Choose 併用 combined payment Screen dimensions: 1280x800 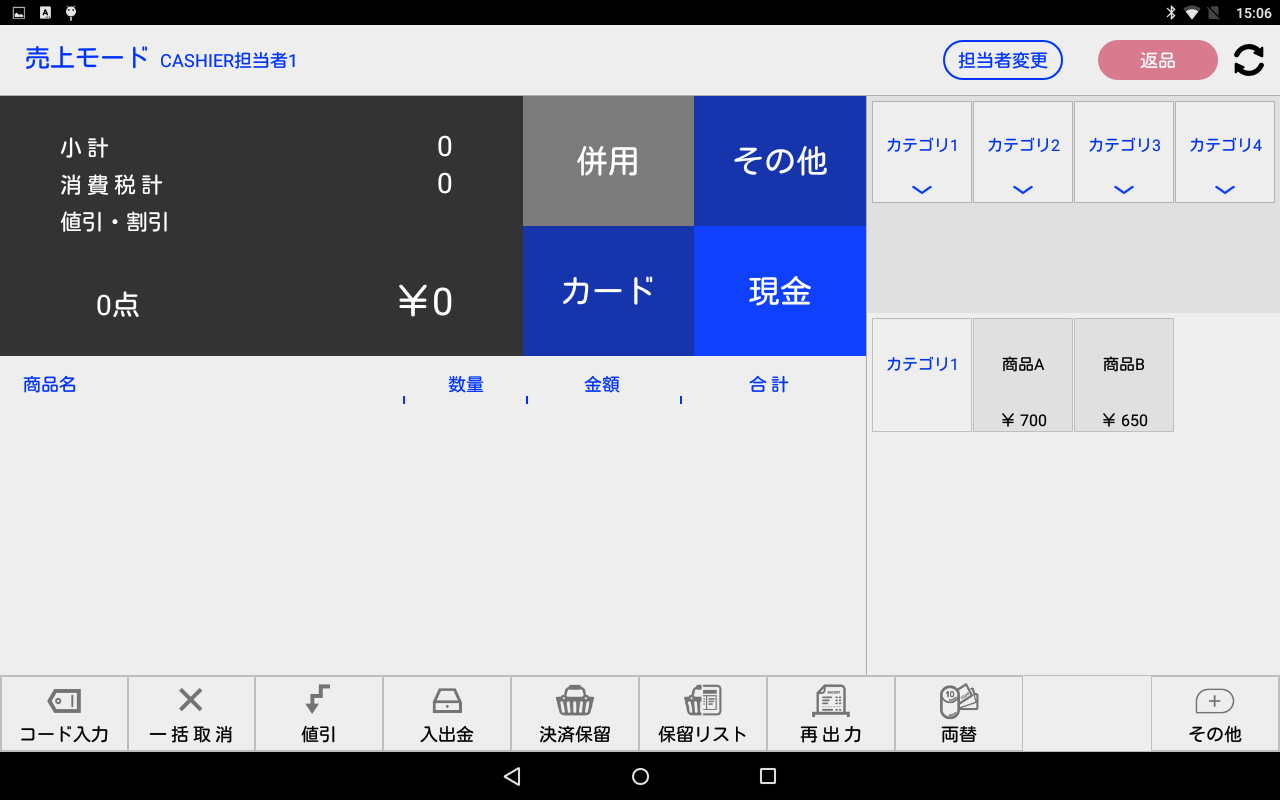608,161
